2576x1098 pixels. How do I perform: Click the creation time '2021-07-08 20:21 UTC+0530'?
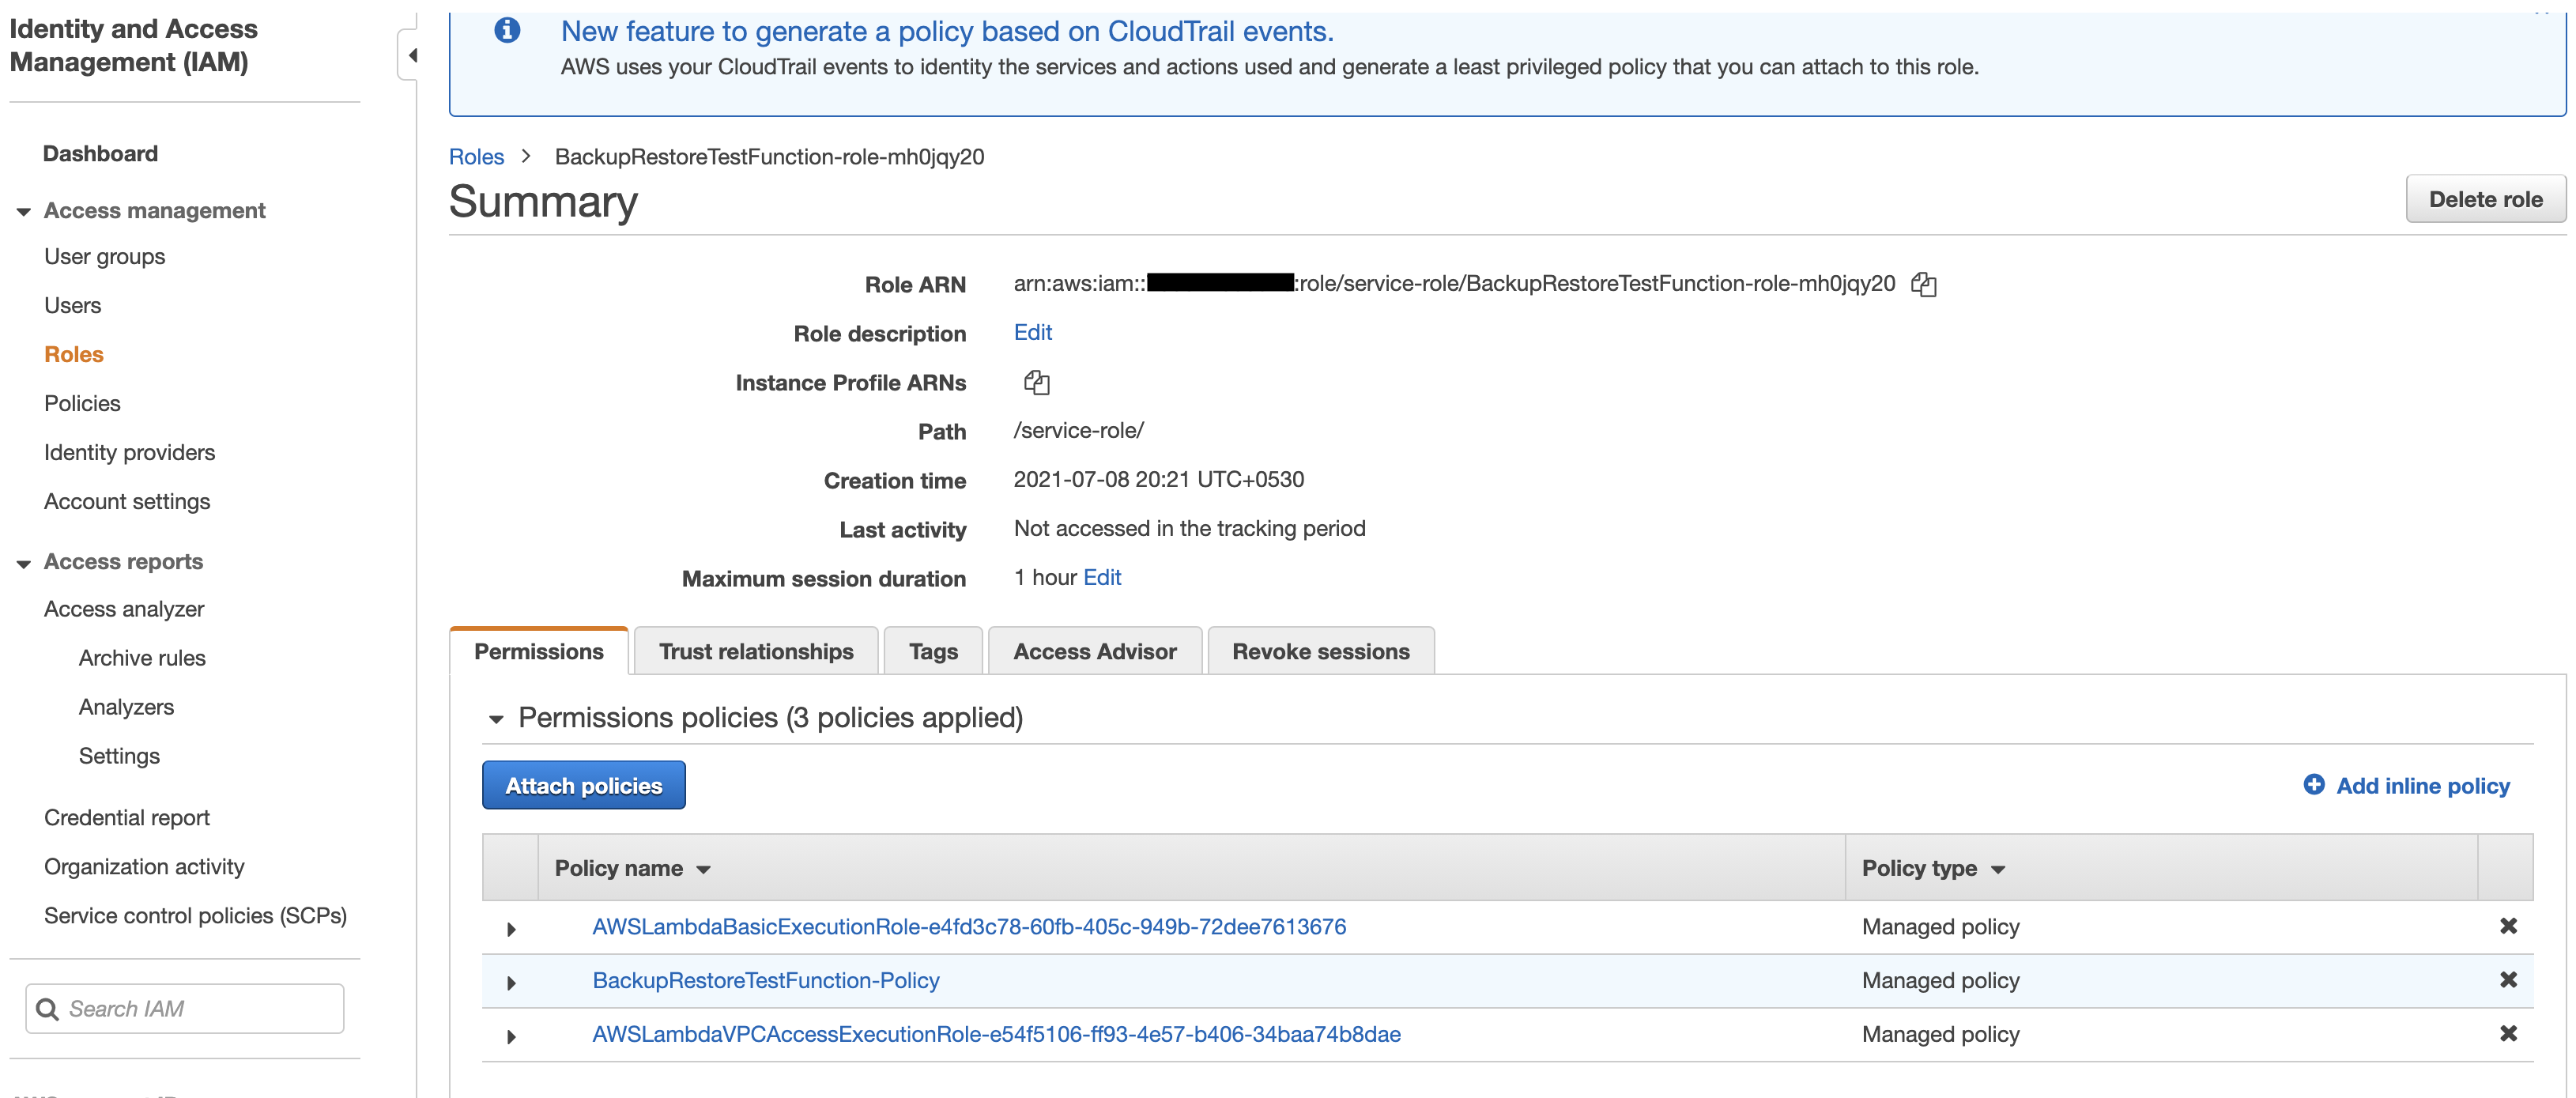click(x=1159, y=479)
